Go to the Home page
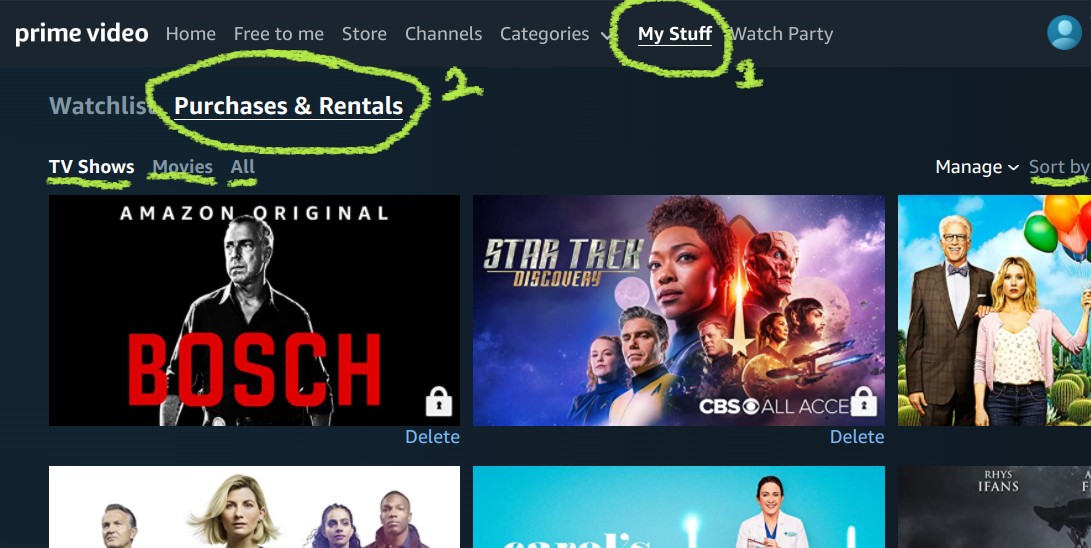 [x=190, y=34]
